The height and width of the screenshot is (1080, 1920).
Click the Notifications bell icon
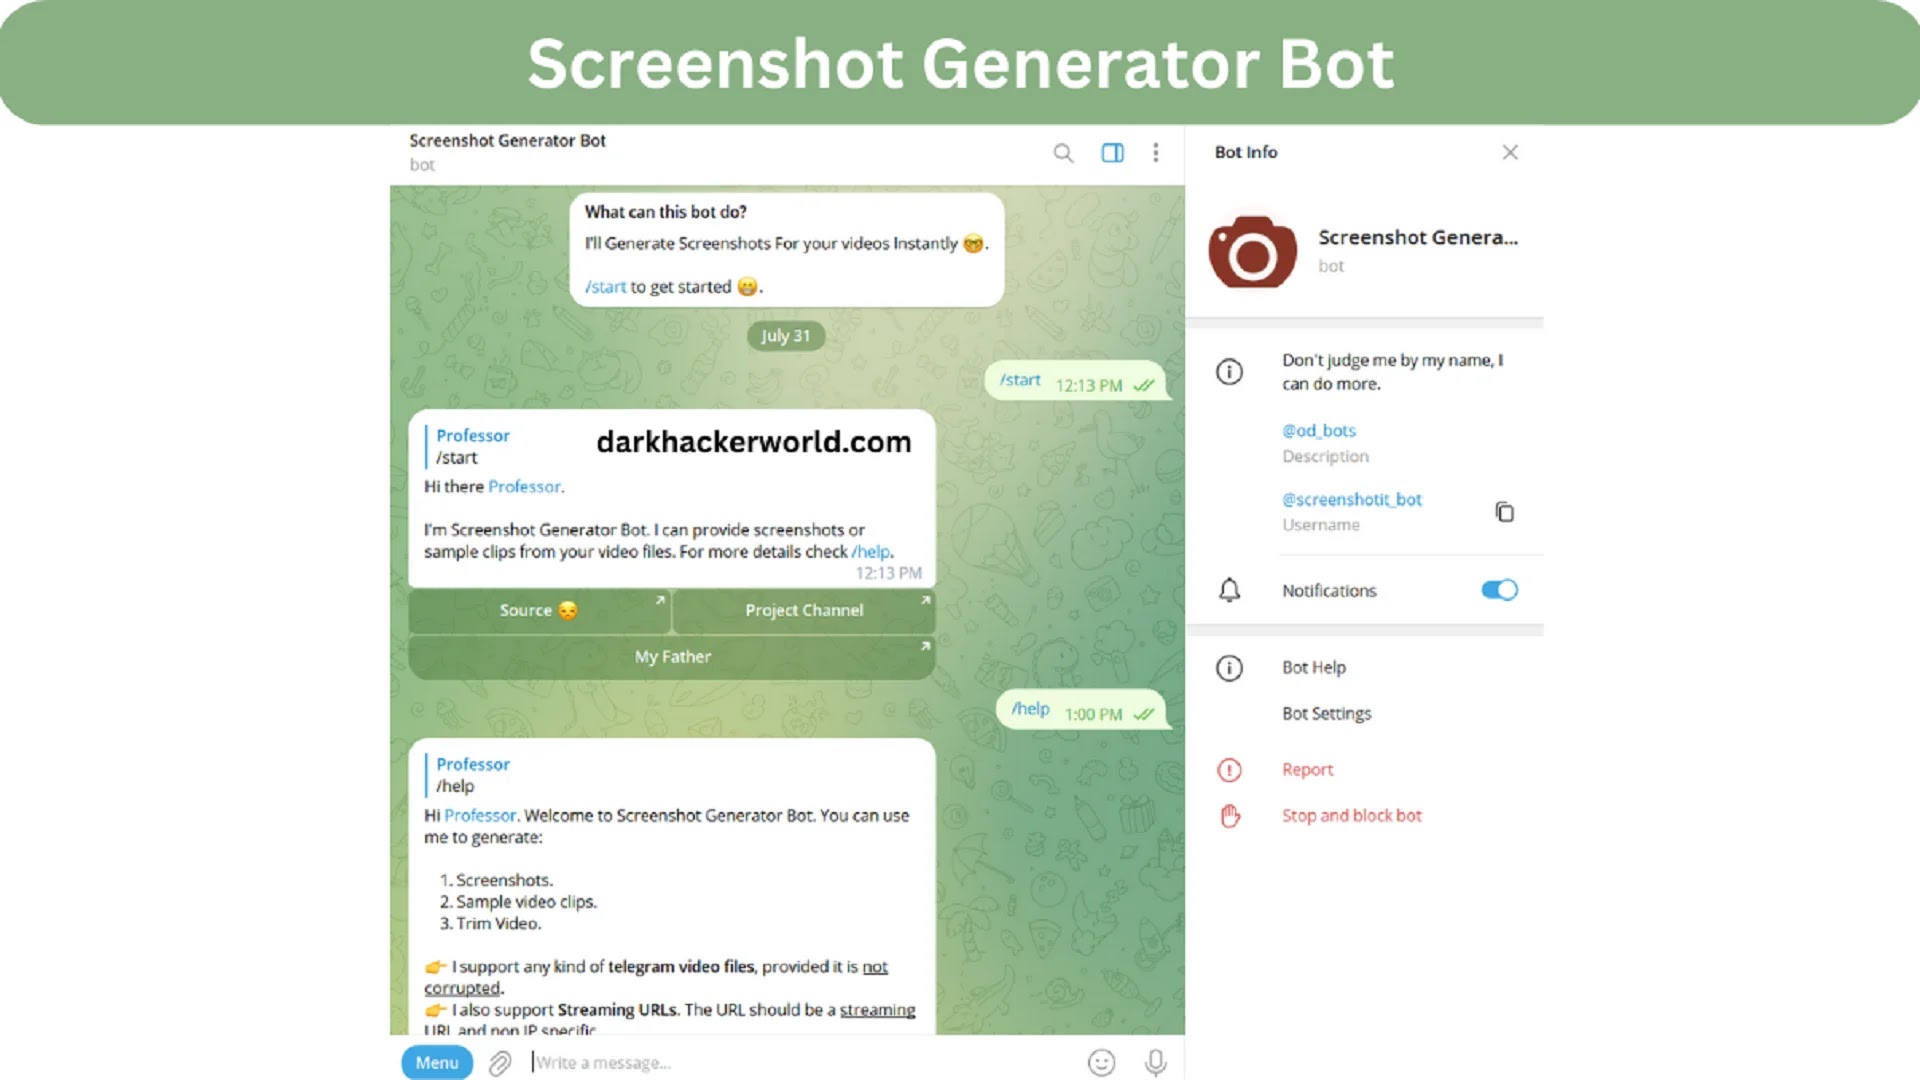(x=1230, y=590)
